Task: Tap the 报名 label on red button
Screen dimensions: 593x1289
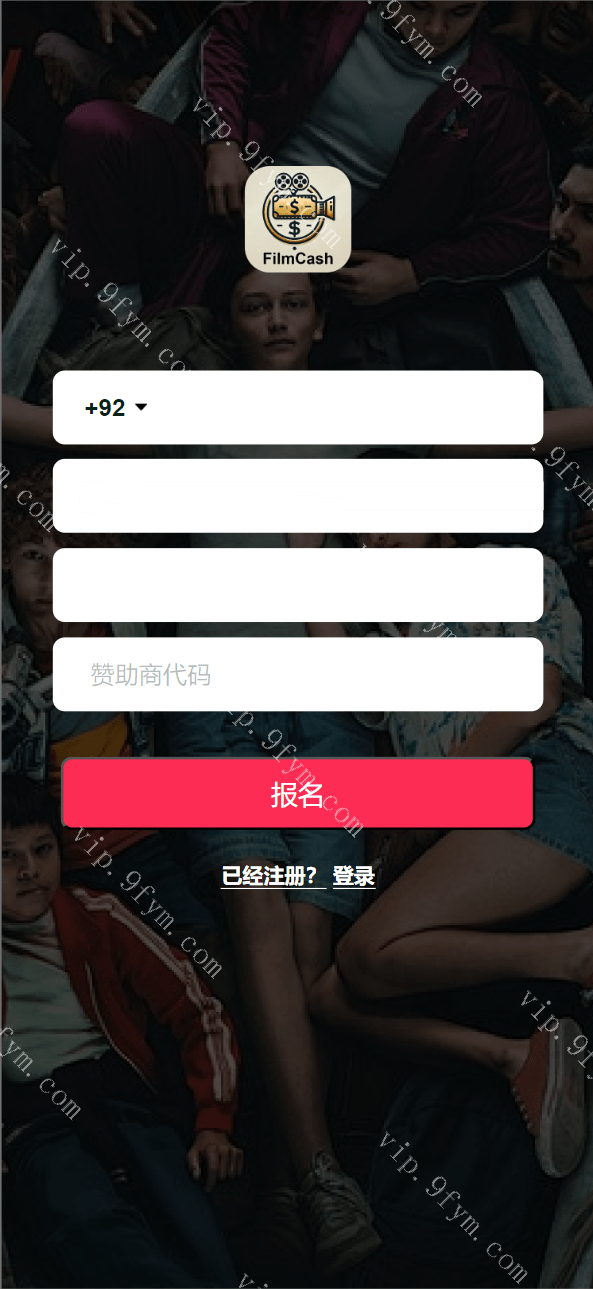Action: 297,794
